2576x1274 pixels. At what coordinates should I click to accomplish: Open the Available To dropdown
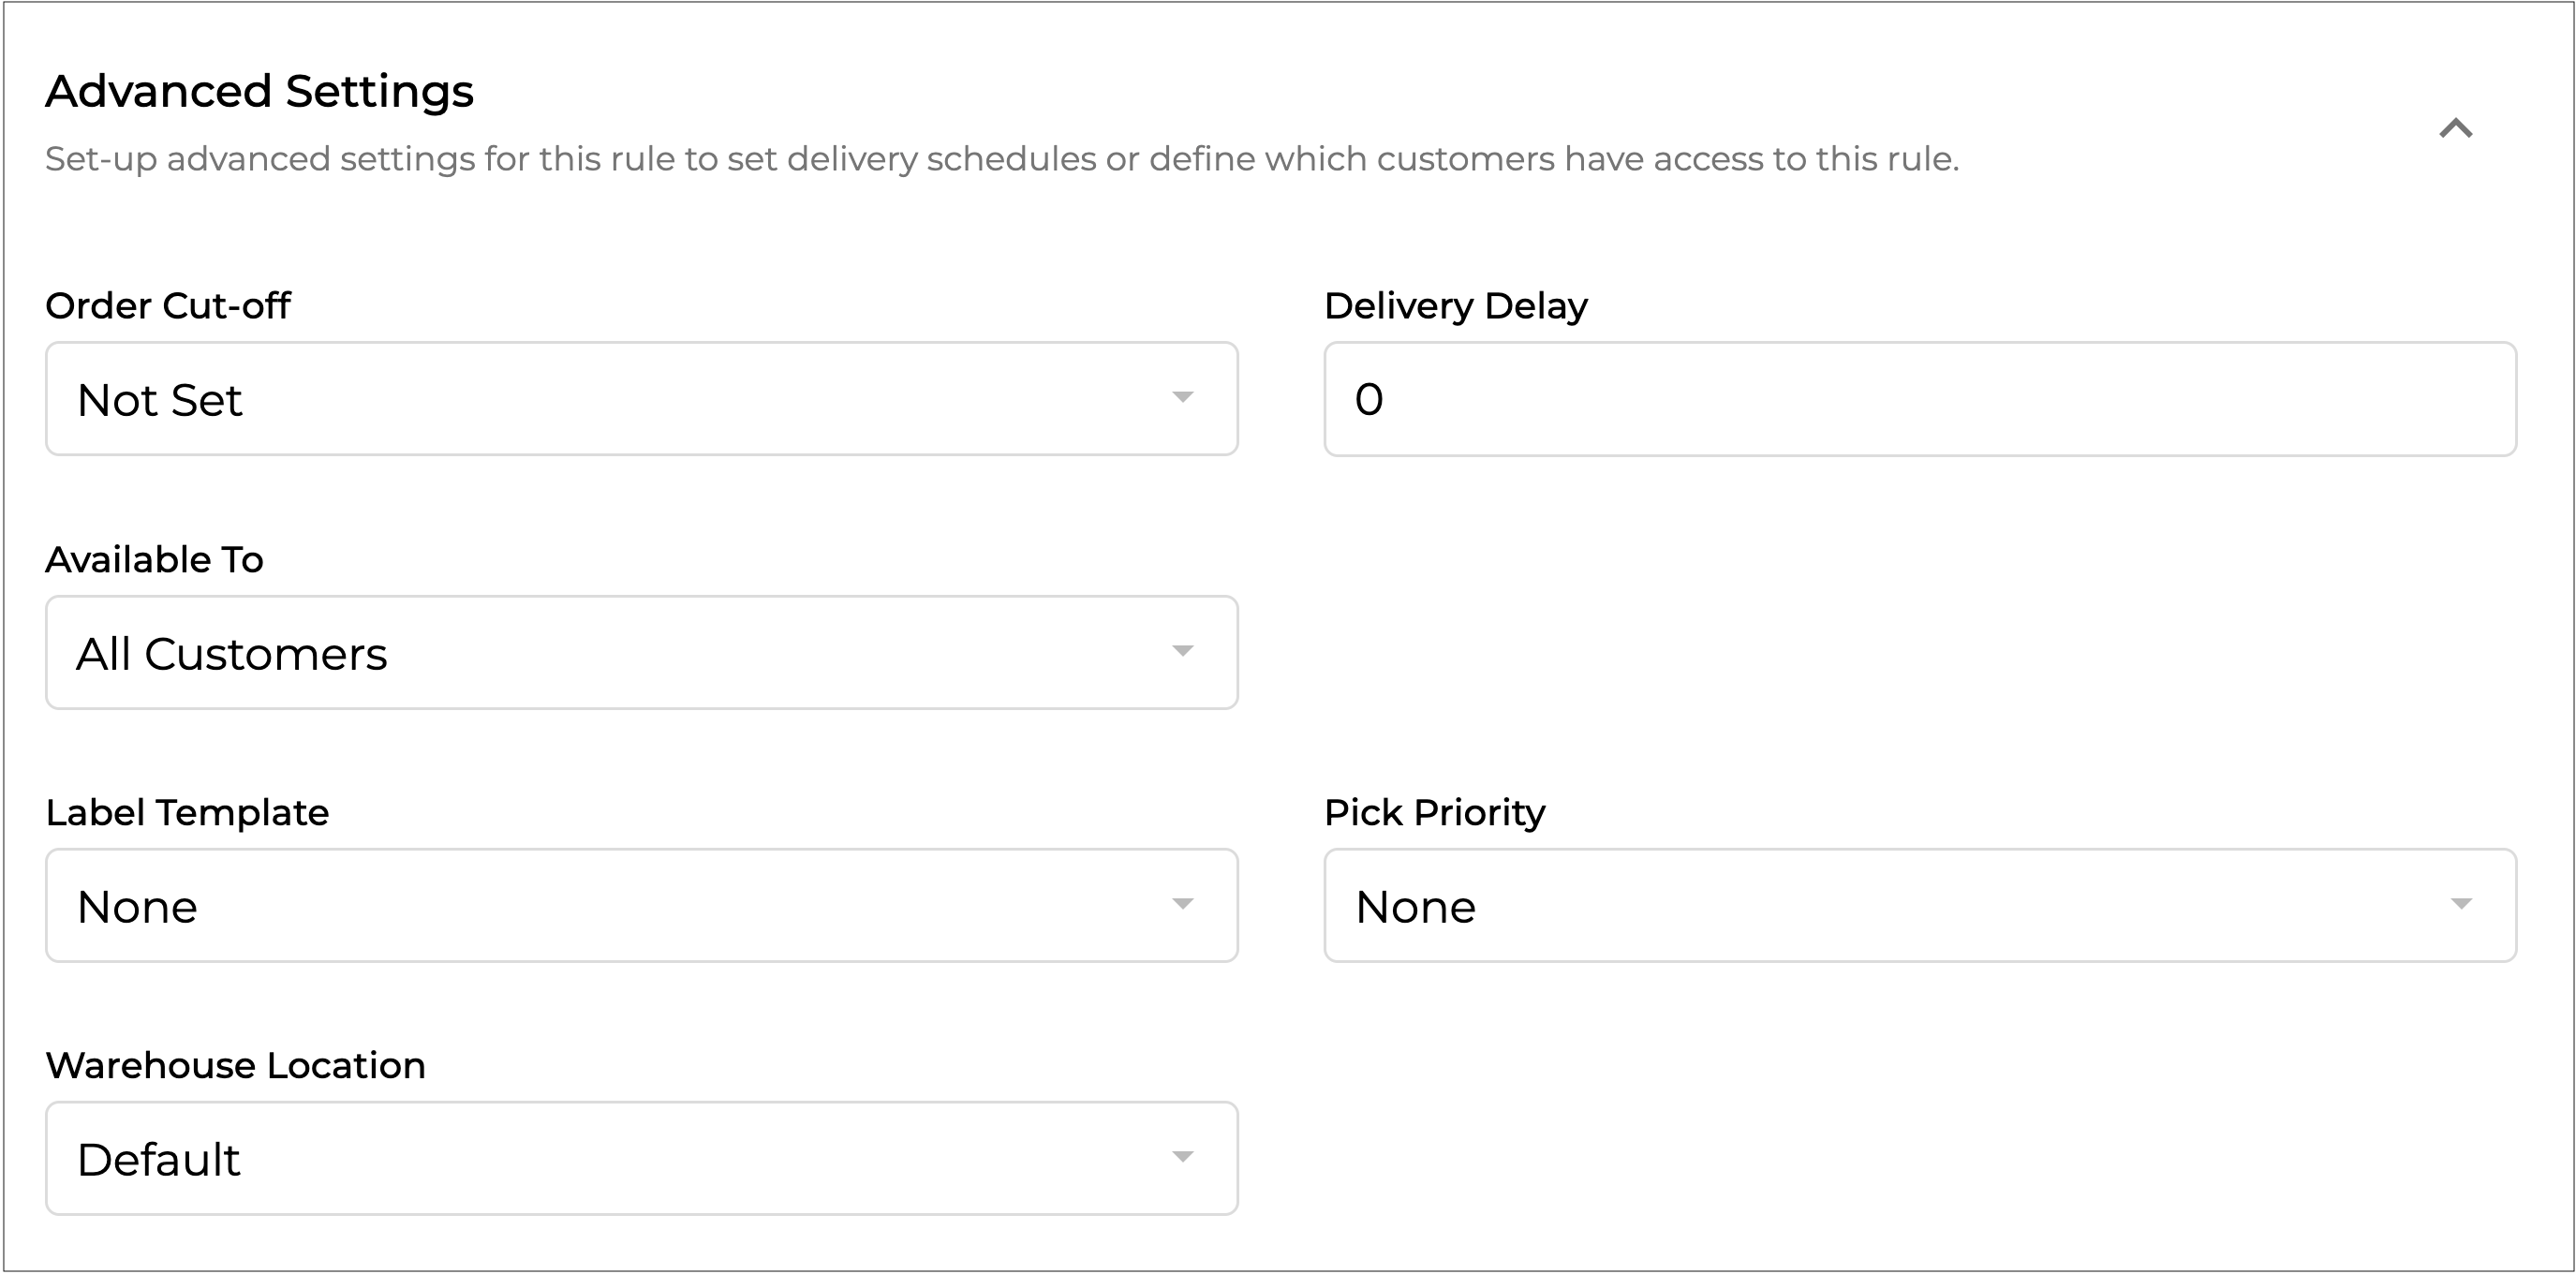pos(640,653)
